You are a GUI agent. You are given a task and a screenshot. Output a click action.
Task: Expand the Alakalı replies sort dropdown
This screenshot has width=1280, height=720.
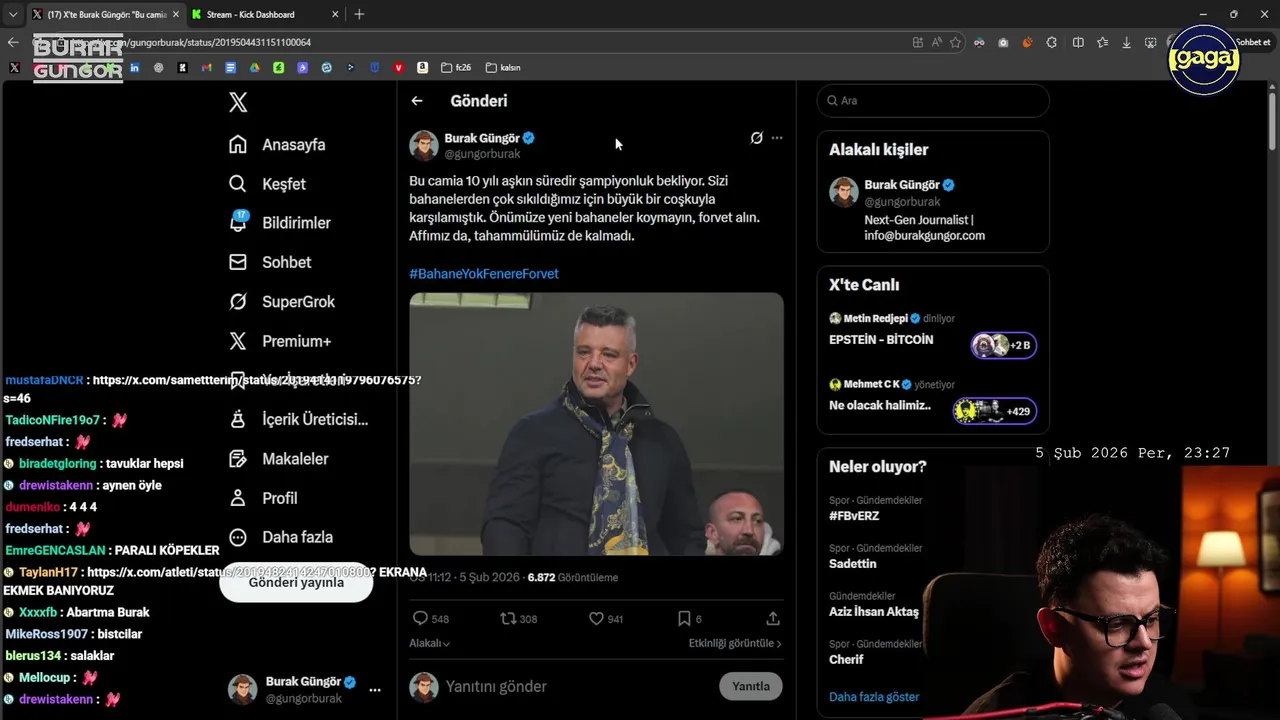(x=429, y=644)
